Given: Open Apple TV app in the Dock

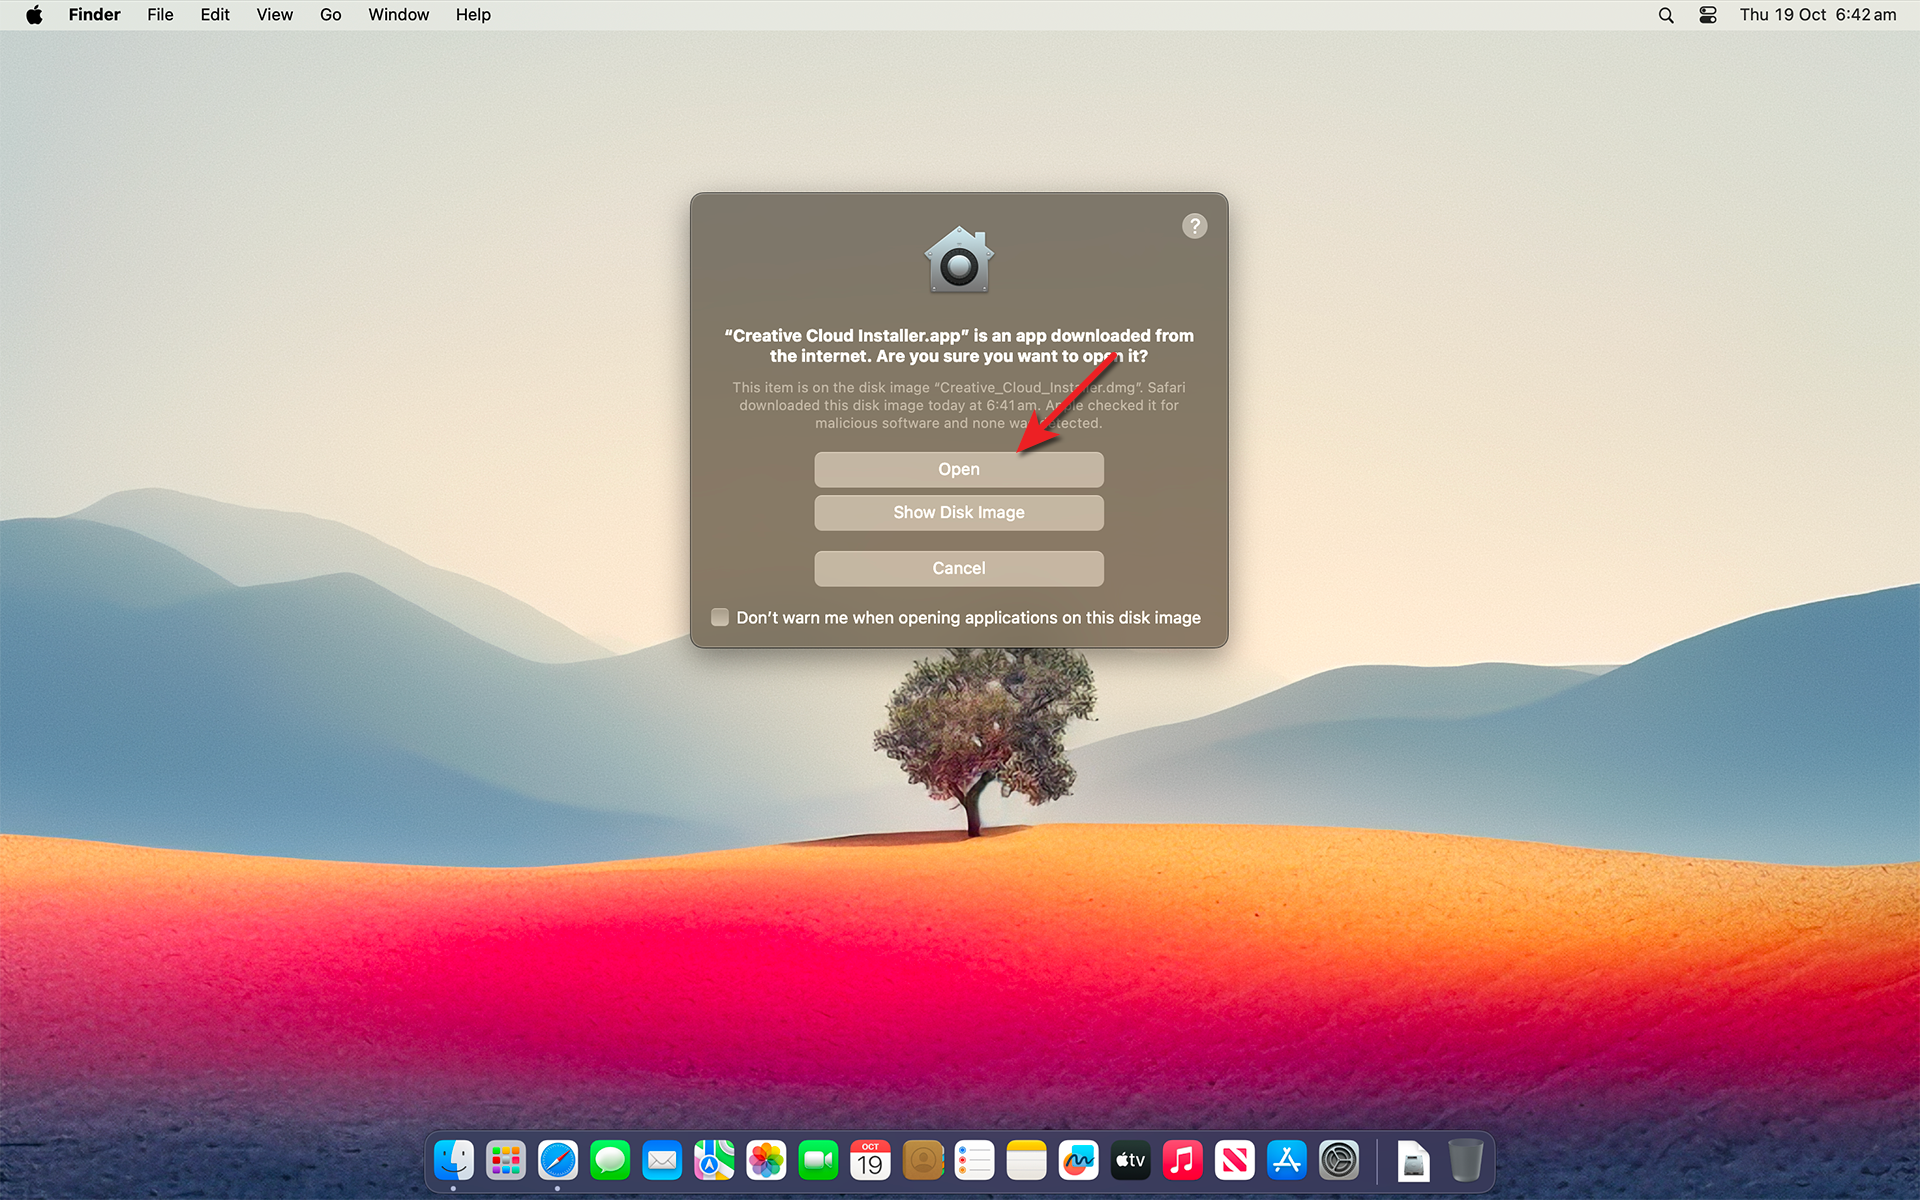Looking at the screenshot, I should point(1131,1160).
